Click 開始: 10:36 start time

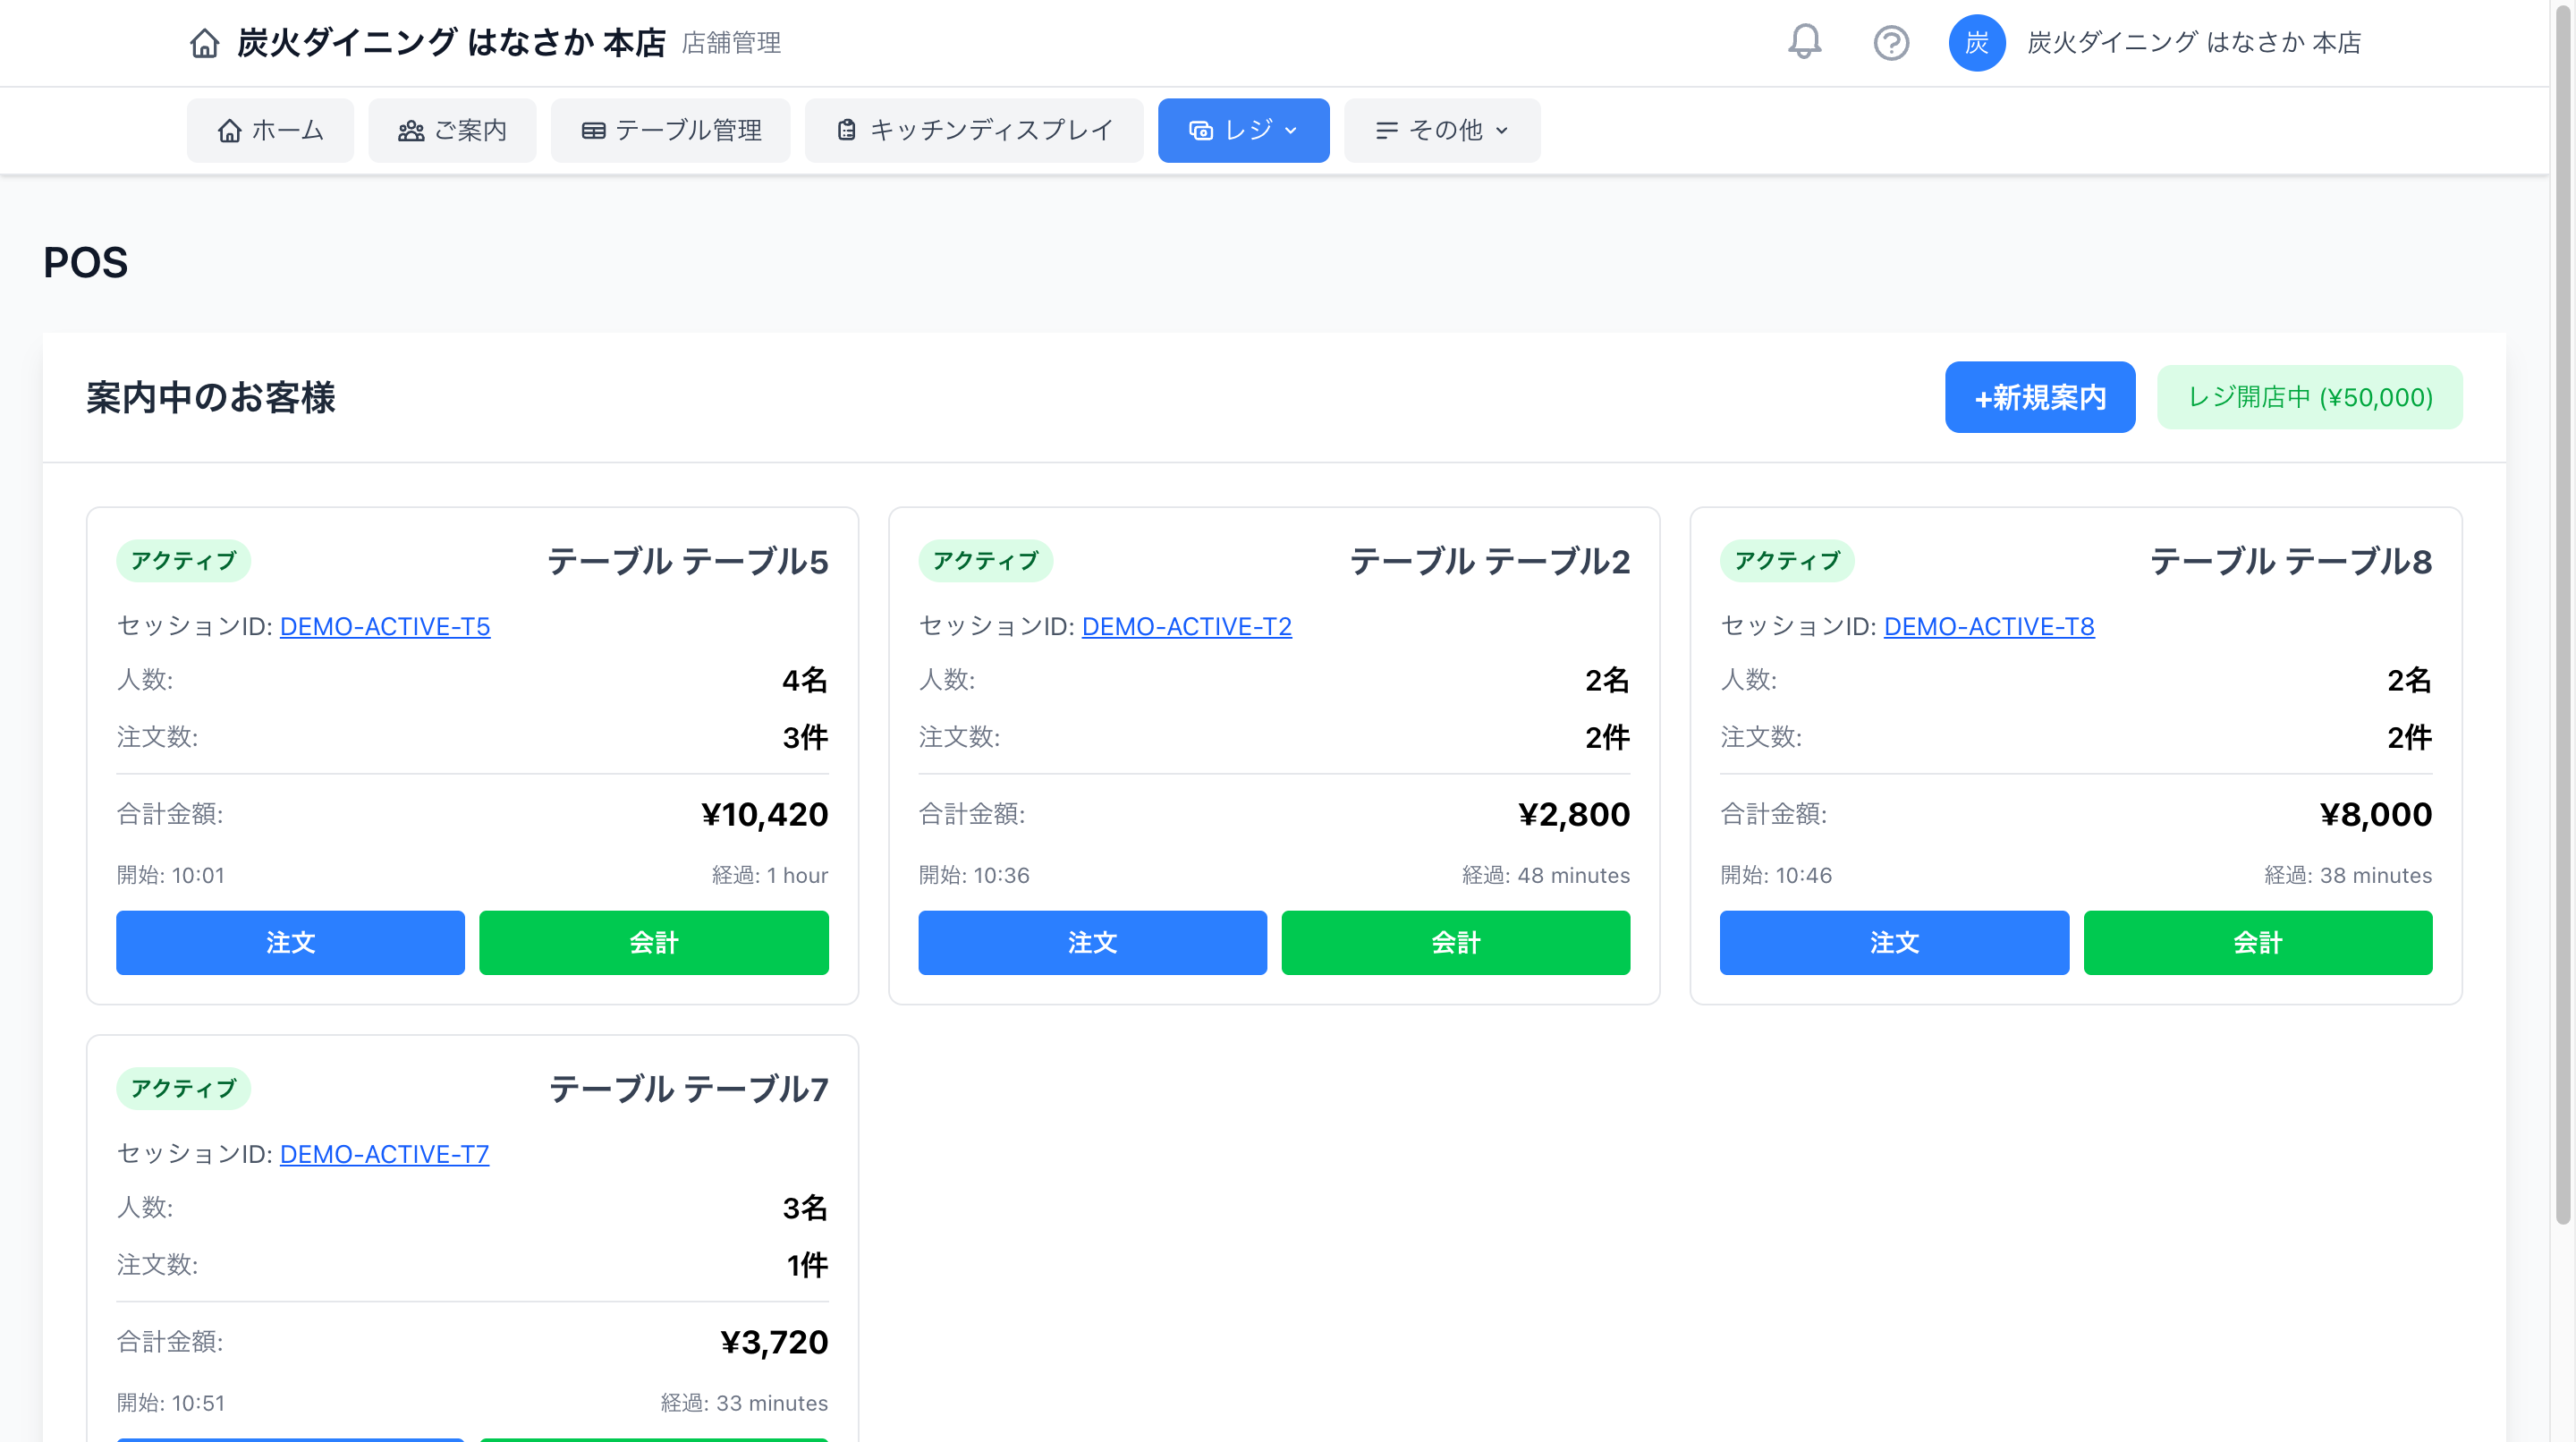(x=974, y=875)
